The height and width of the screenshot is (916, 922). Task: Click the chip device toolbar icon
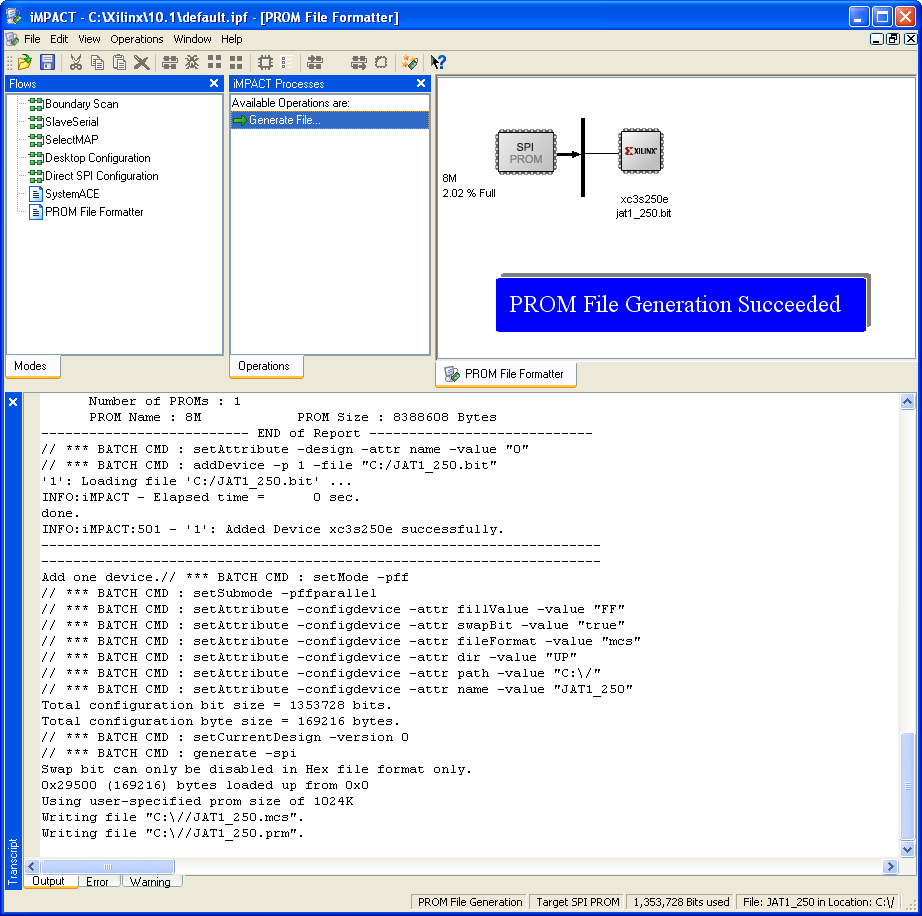(265, 62)
